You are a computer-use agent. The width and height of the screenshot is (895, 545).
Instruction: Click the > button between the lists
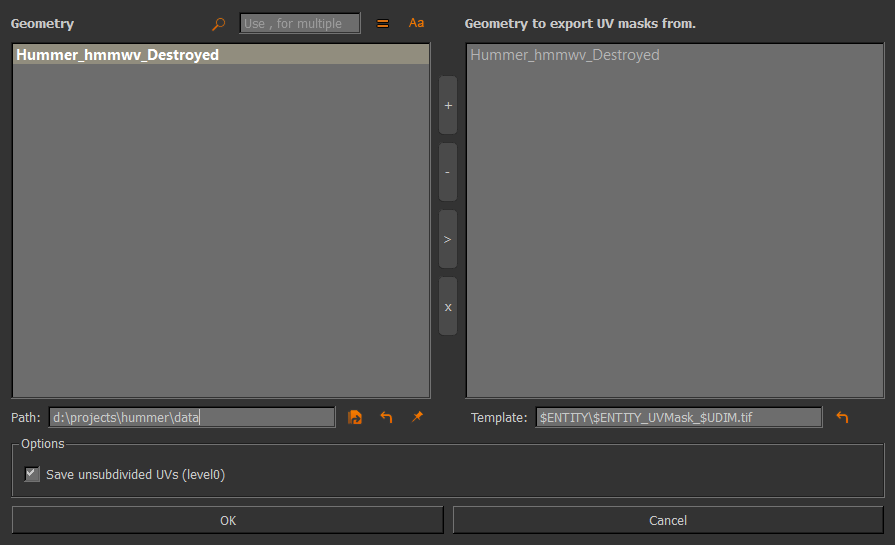447,239
